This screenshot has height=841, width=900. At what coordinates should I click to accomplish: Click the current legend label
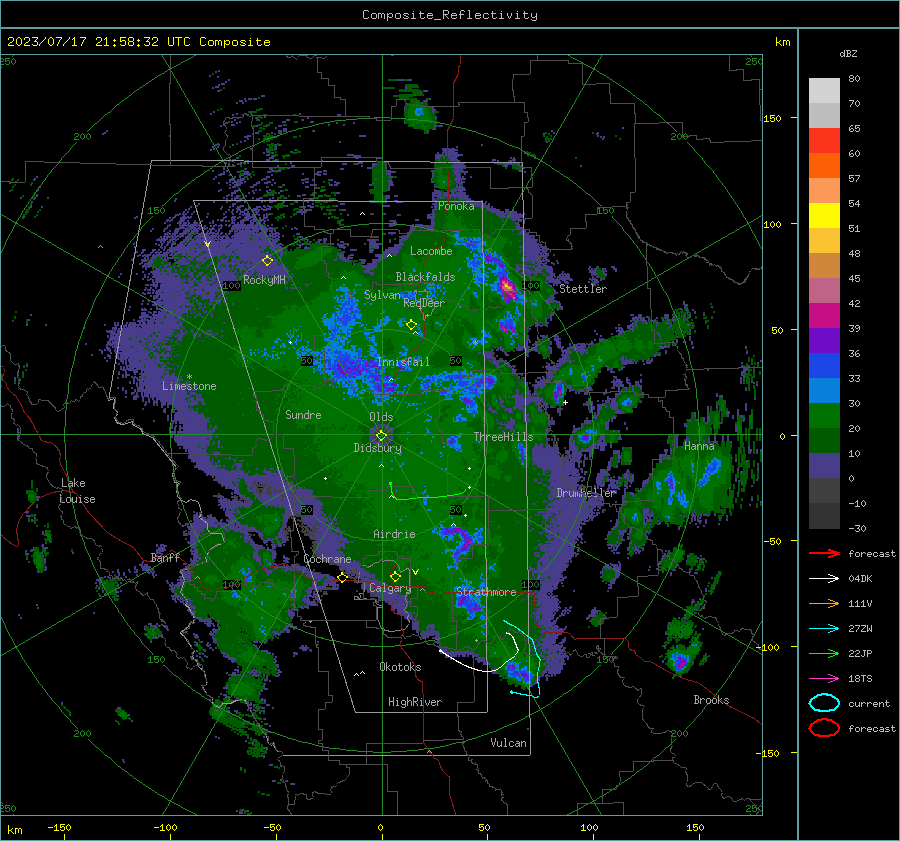coord(869,704)
